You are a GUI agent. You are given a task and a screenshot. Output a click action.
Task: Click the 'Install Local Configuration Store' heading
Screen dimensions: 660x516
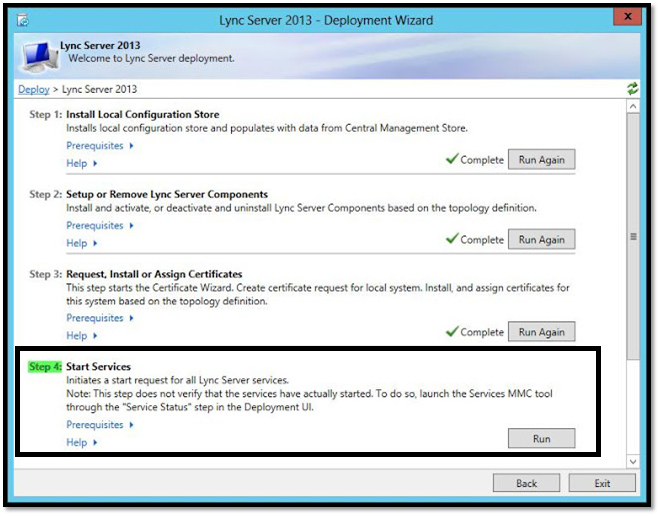pyautogui.click(x=143, y=114)
